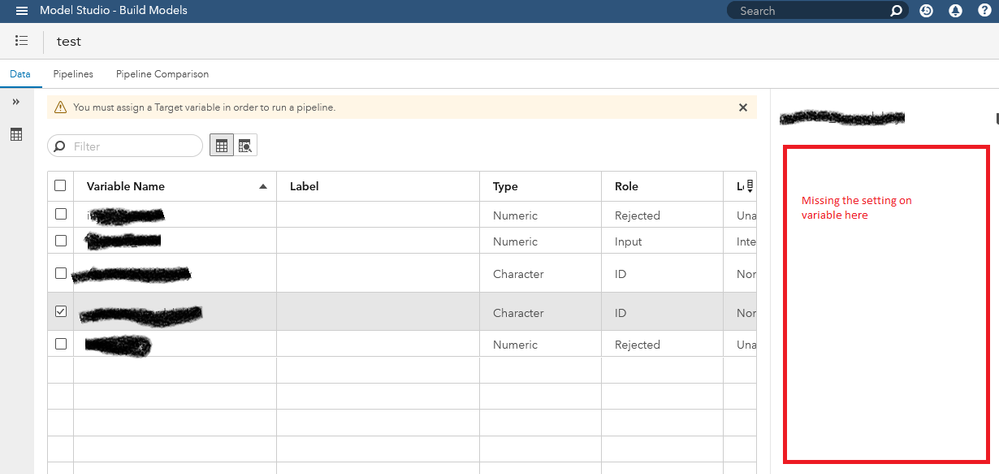Uncheck the selected fourth row checkbox
The width and height of the screenshot is (999, 474).
point(60,312)
